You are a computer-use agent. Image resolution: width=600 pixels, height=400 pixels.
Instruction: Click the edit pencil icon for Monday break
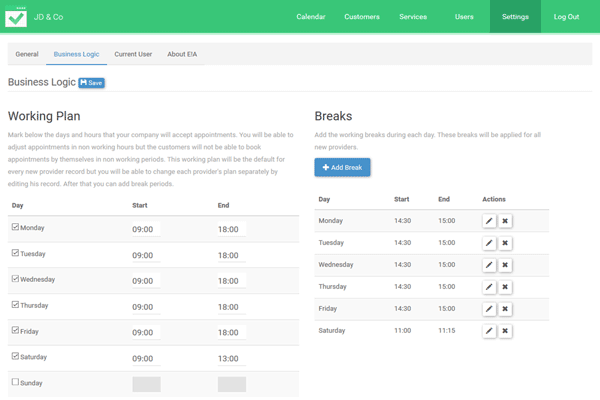coord(489,221)
